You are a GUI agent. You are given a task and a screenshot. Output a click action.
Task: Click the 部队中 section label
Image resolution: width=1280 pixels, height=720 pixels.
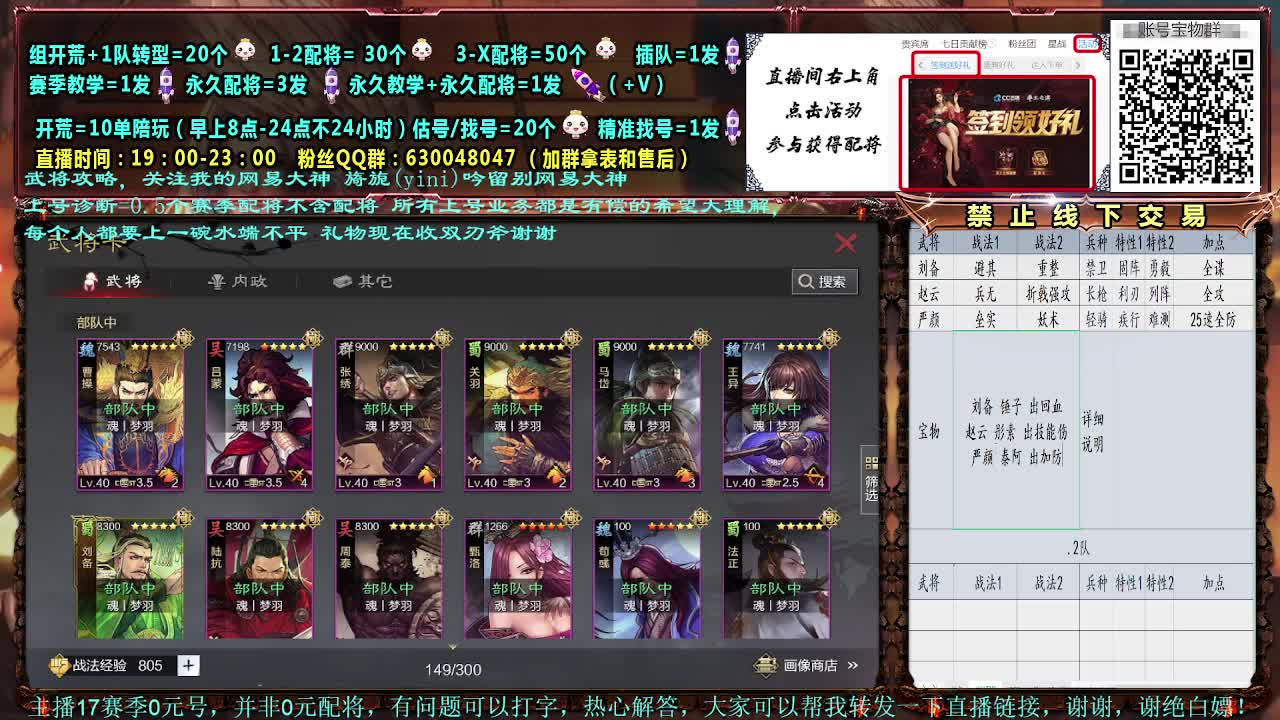click(x=97, y=322)
